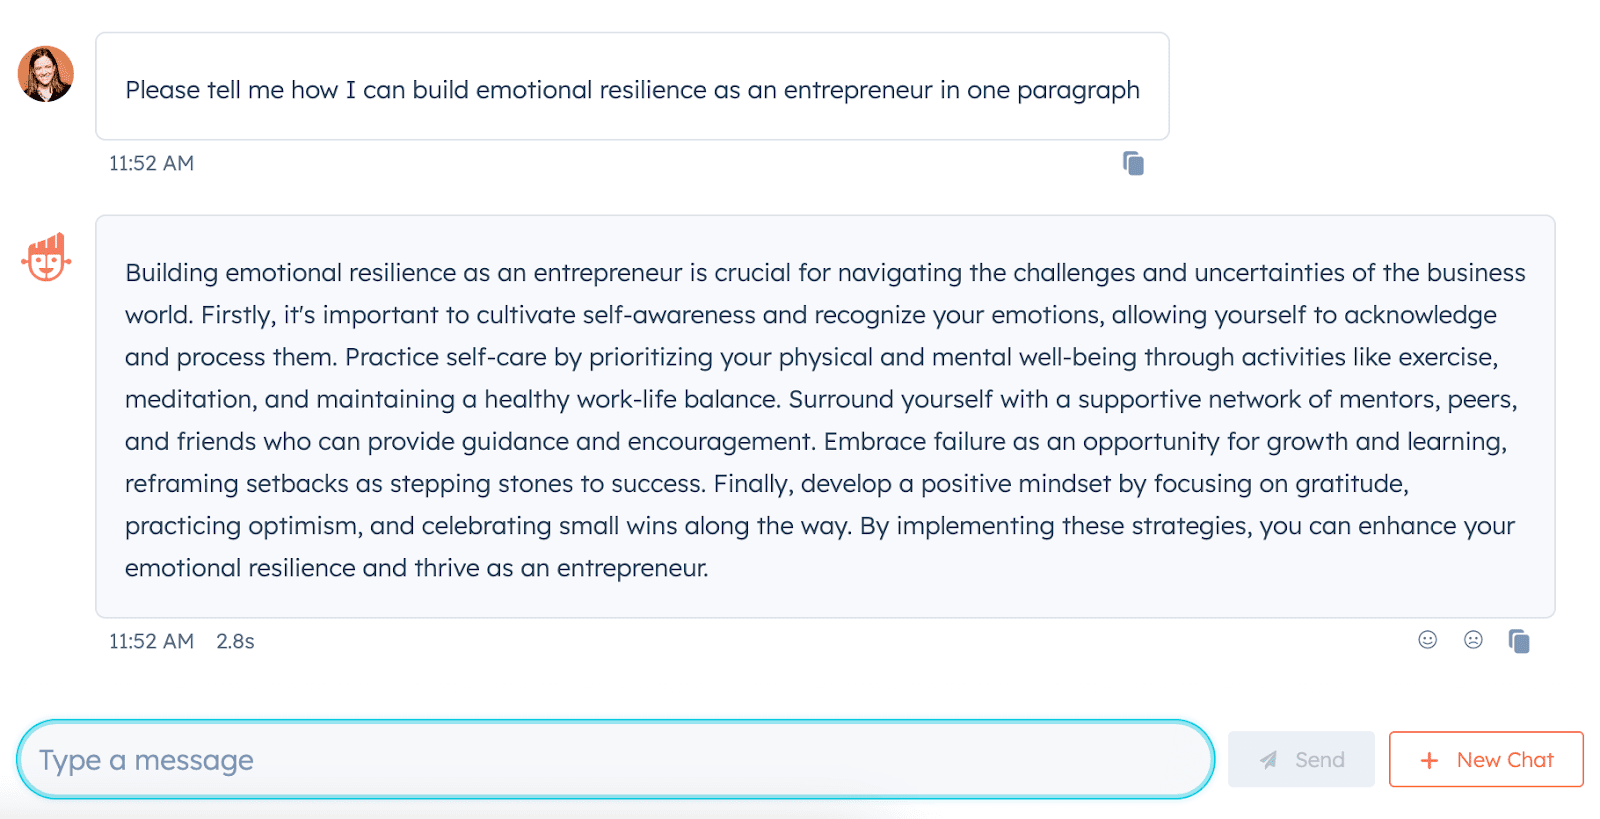The height and width of the screenshot is (819, 1600).
Task: Rate the response with the sad face
Action: (1473, 640)
